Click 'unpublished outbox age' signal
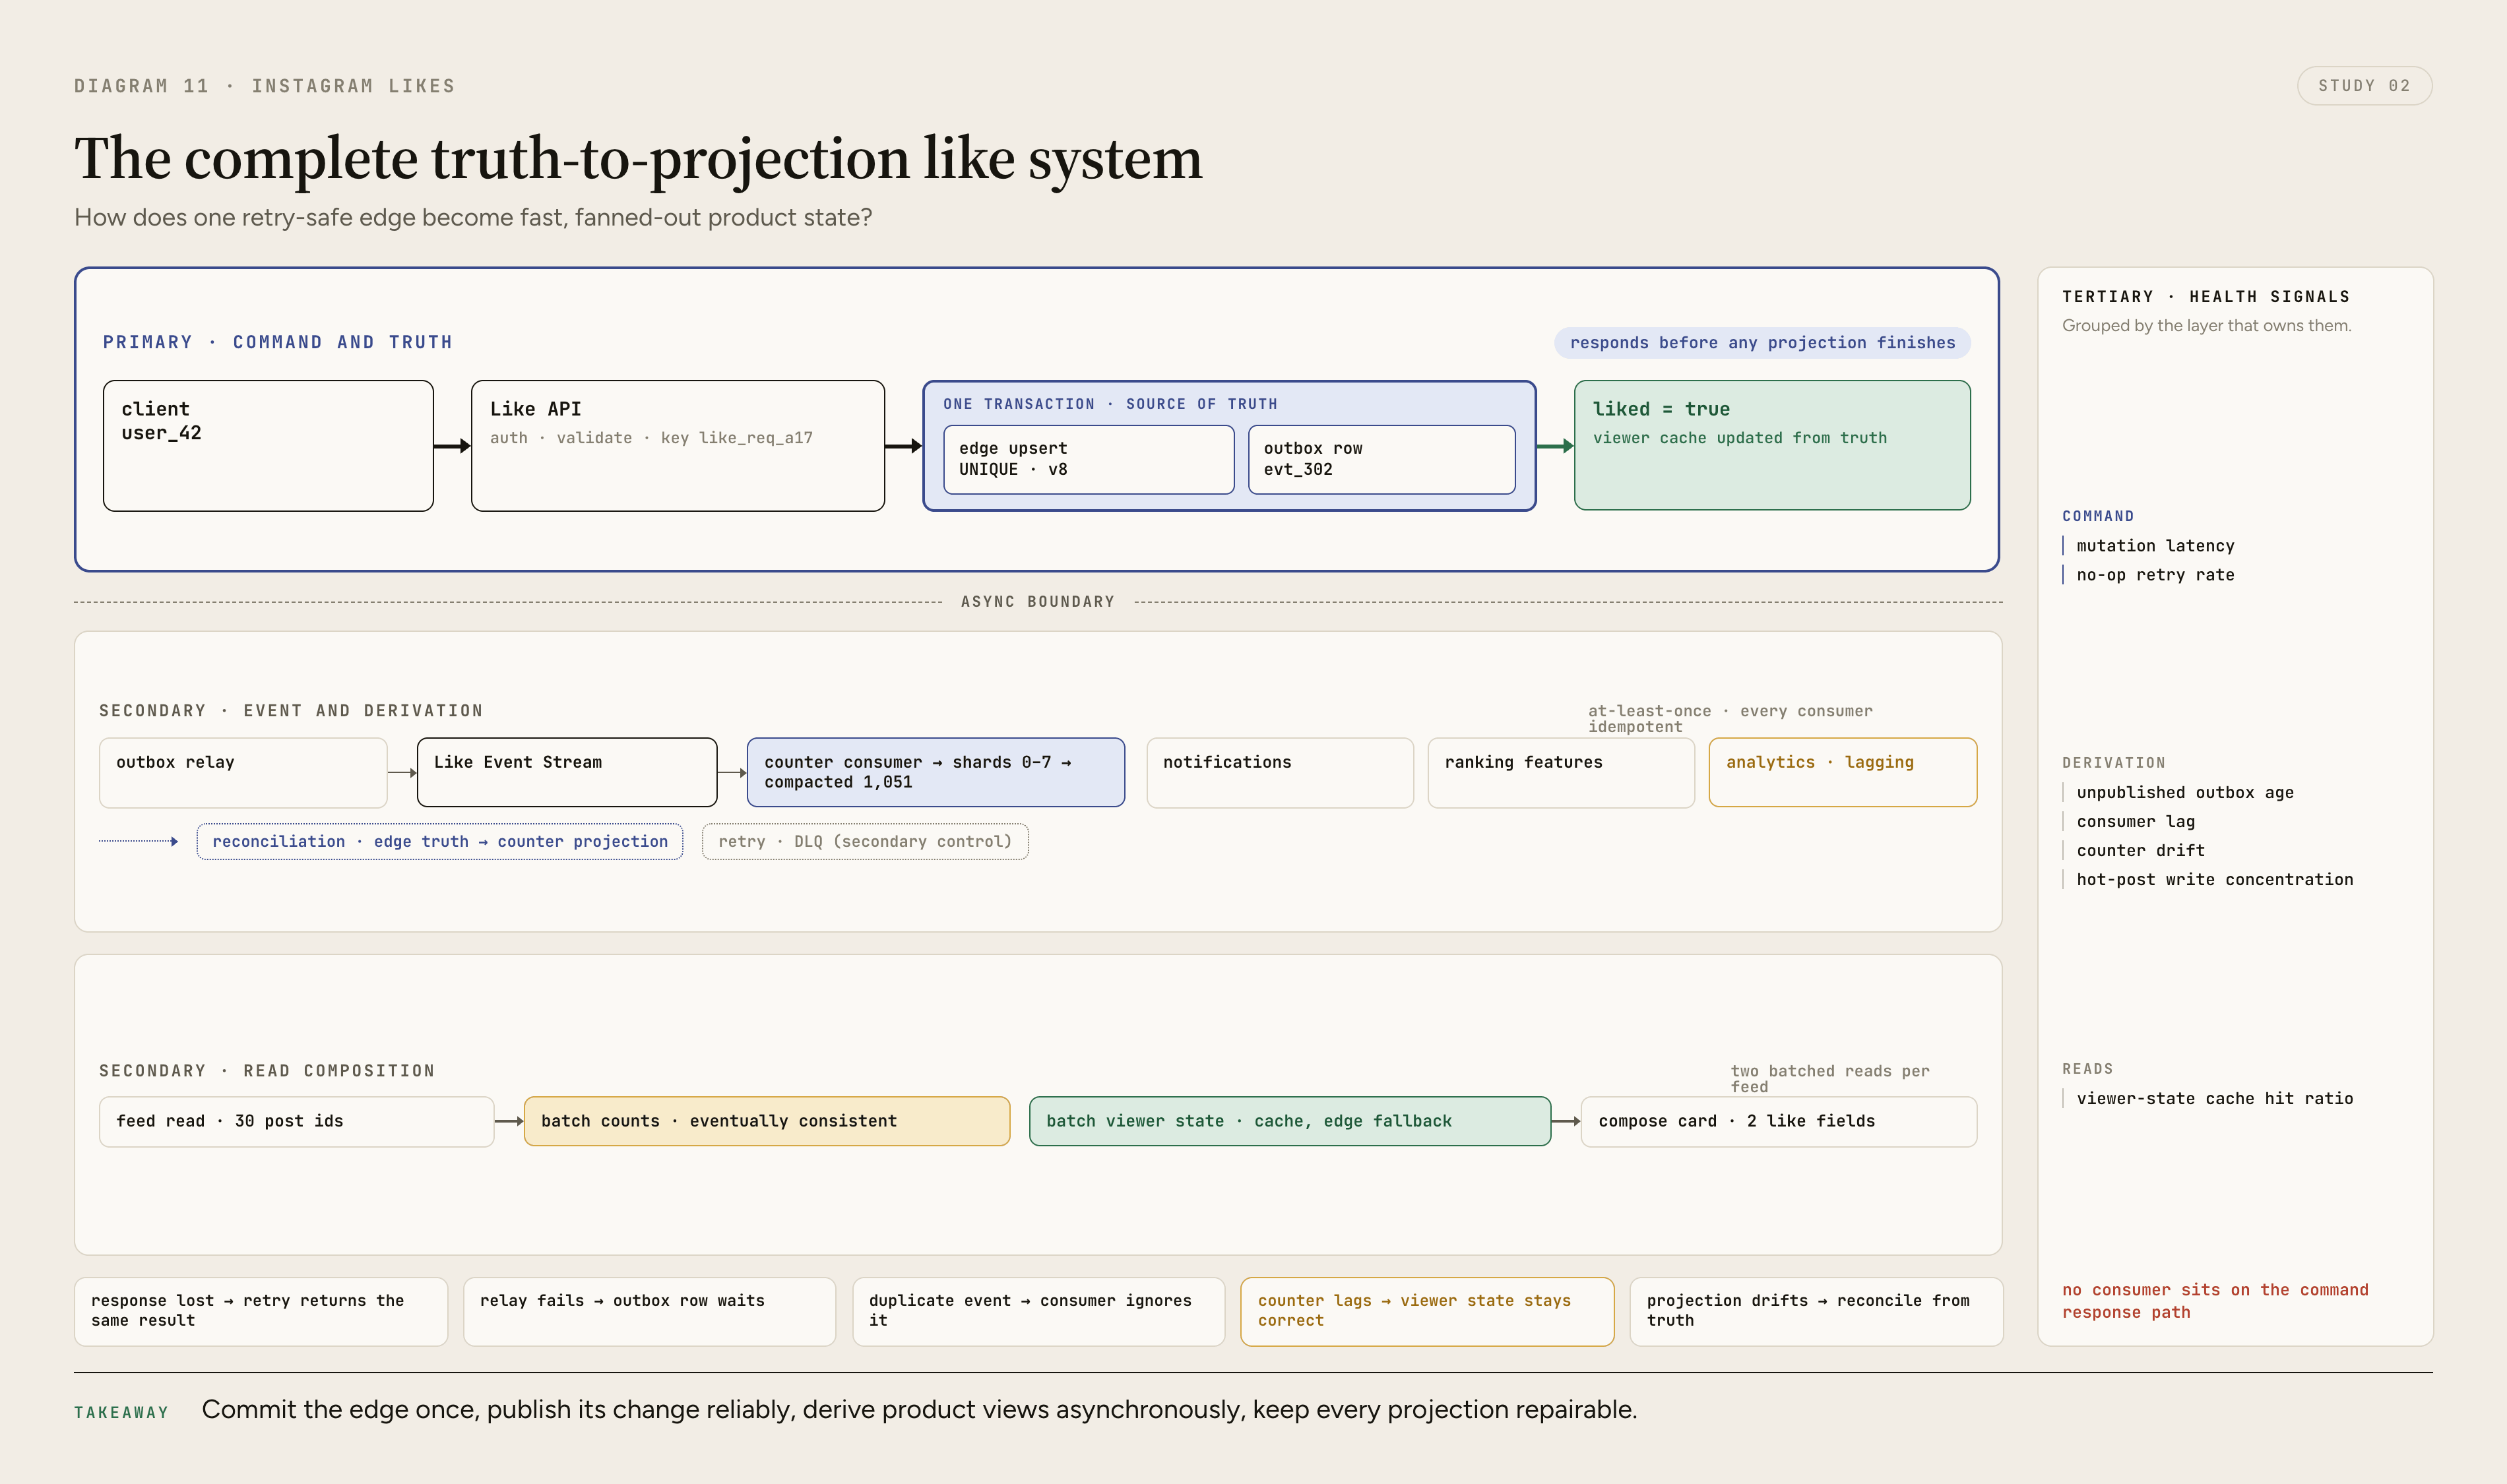The height and width of the screenshot is (1484, 2507). (2185, 793)
